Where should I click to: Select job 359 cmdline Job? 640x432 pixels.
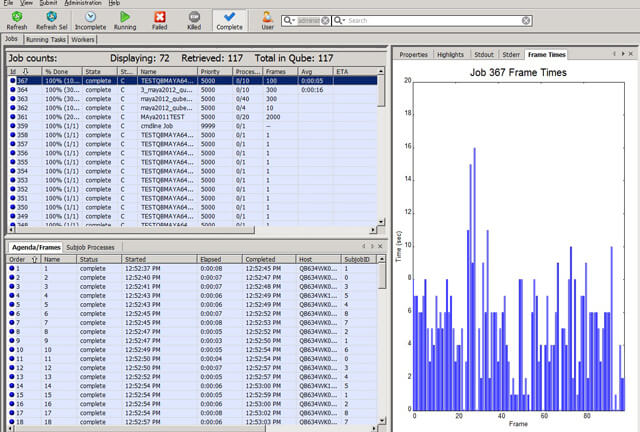click(192, 126)
